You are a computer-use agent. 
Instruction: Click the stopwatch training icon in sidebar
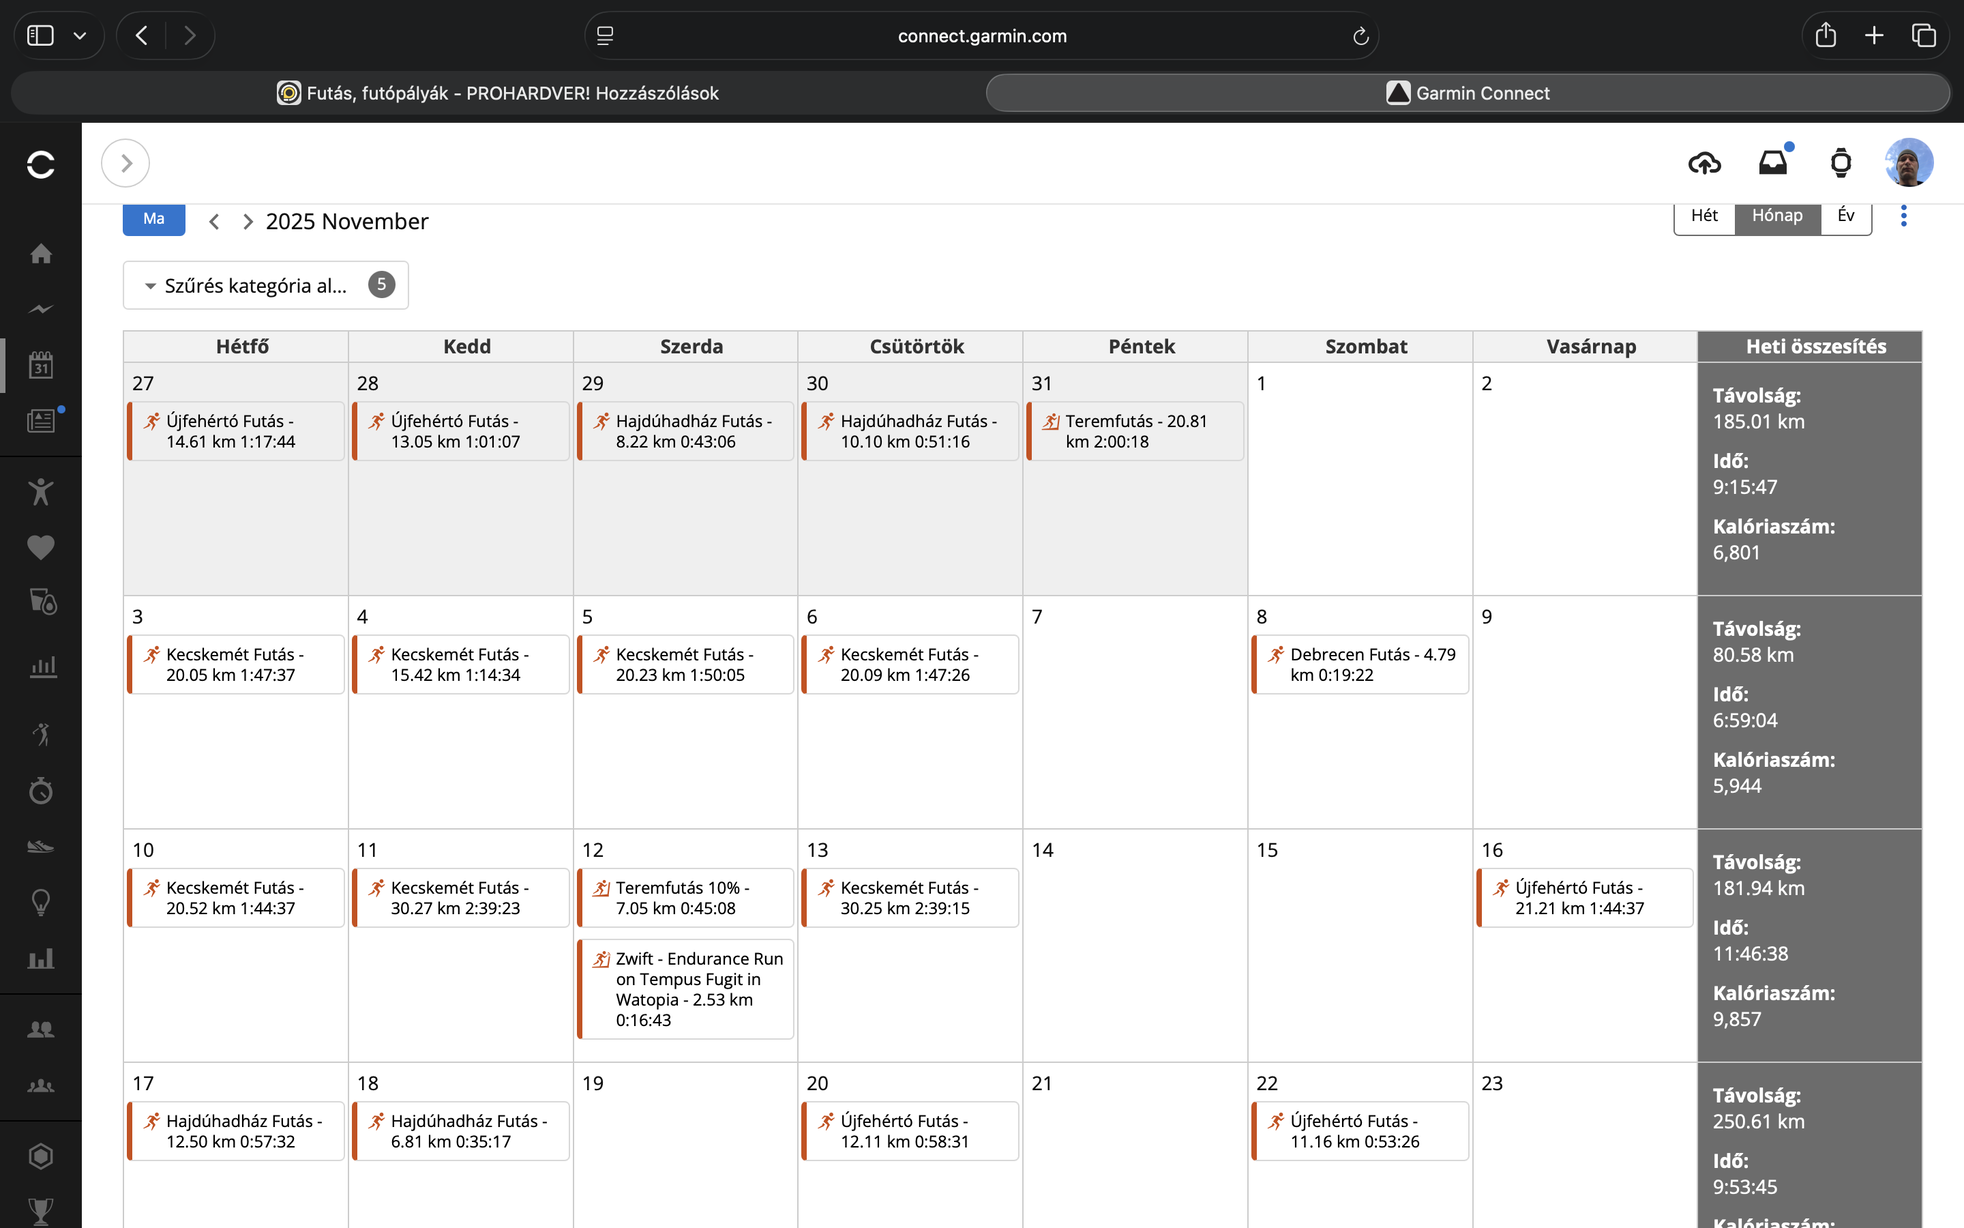click(x=41, y=791)
